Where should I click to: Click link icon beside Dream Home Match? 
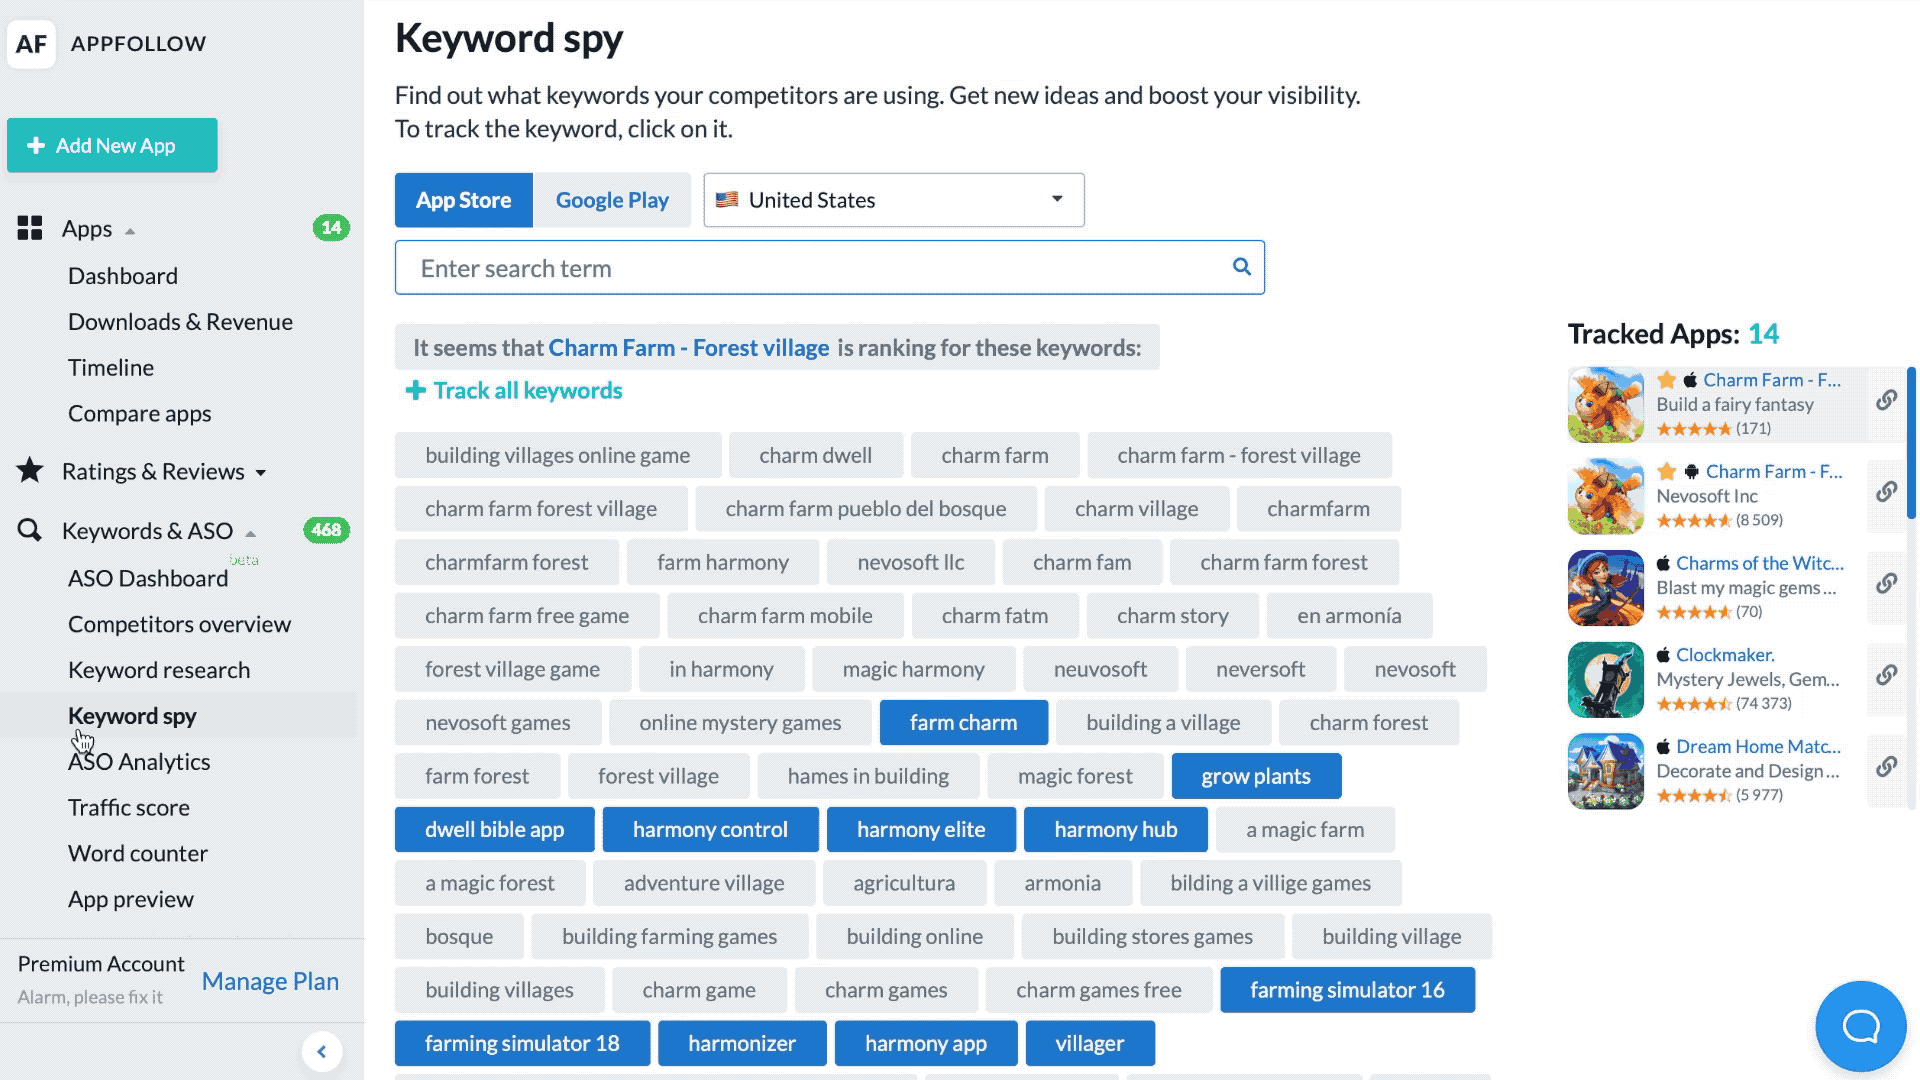pyautogui.click(x=1886, y=767)
